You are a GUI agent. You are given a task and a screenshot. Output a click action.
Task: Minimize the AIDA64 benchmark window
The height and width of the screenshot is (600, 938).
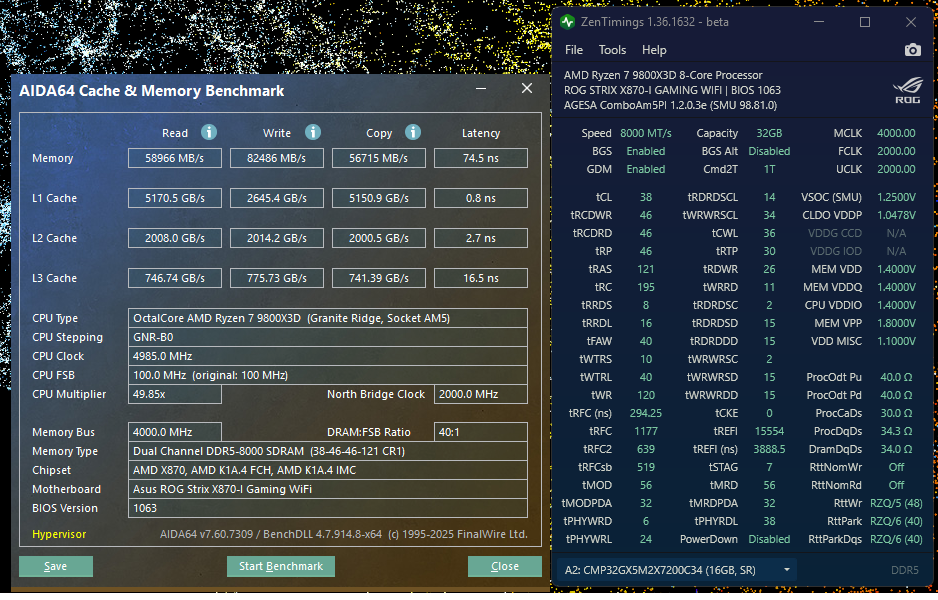point(481,89)
